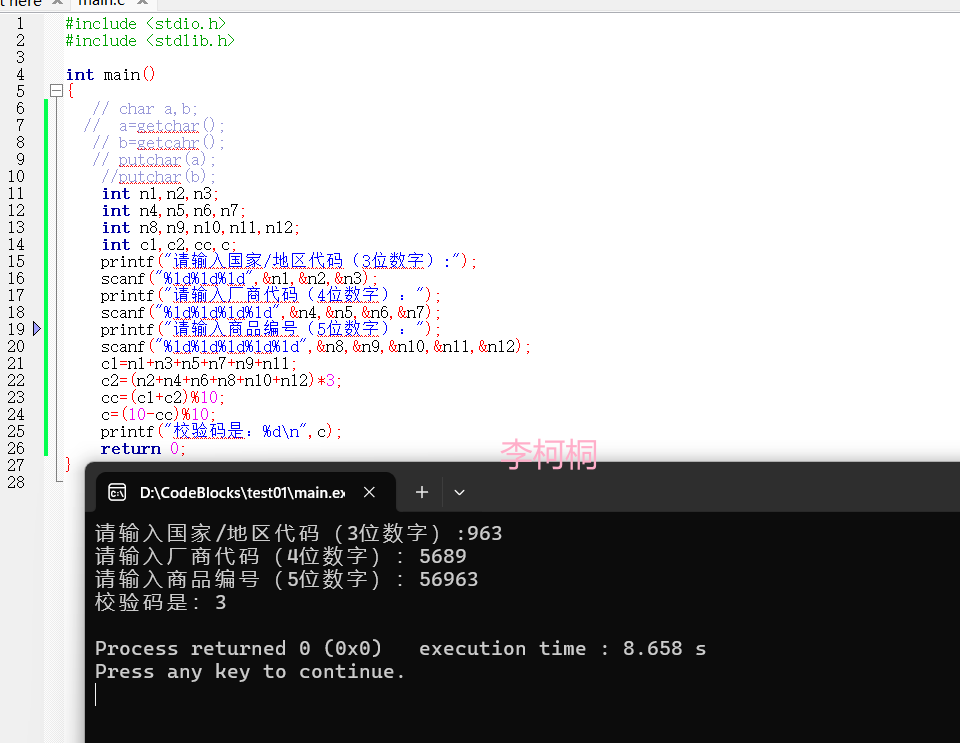The width and height of the screenshot is (960, 743).
Task: Click terminal result 校验码是: 3
Action: [x=160, y=602]
